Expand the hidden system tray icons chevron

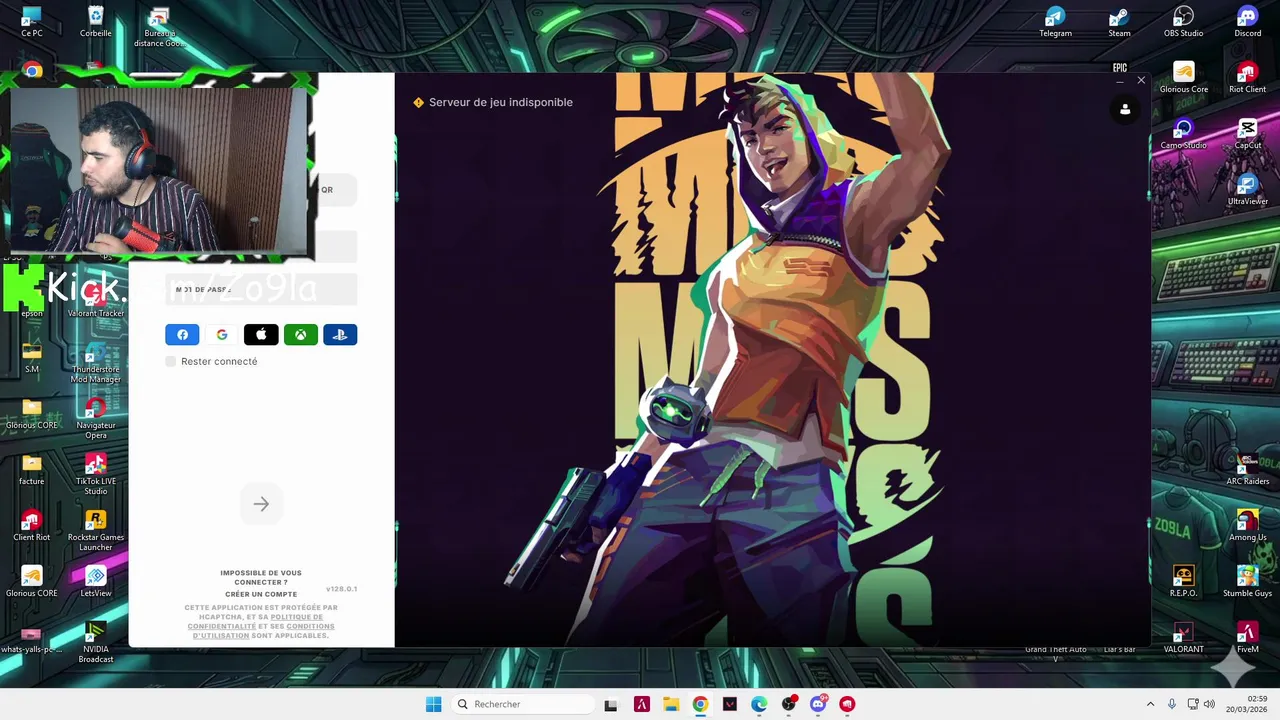click(1150, 704)
